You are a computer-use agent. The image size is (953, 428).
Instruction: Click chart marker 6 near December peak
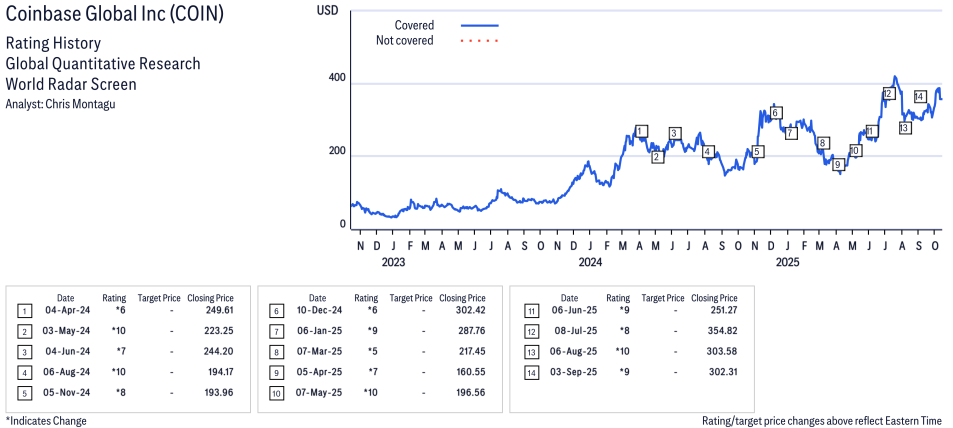776,113
